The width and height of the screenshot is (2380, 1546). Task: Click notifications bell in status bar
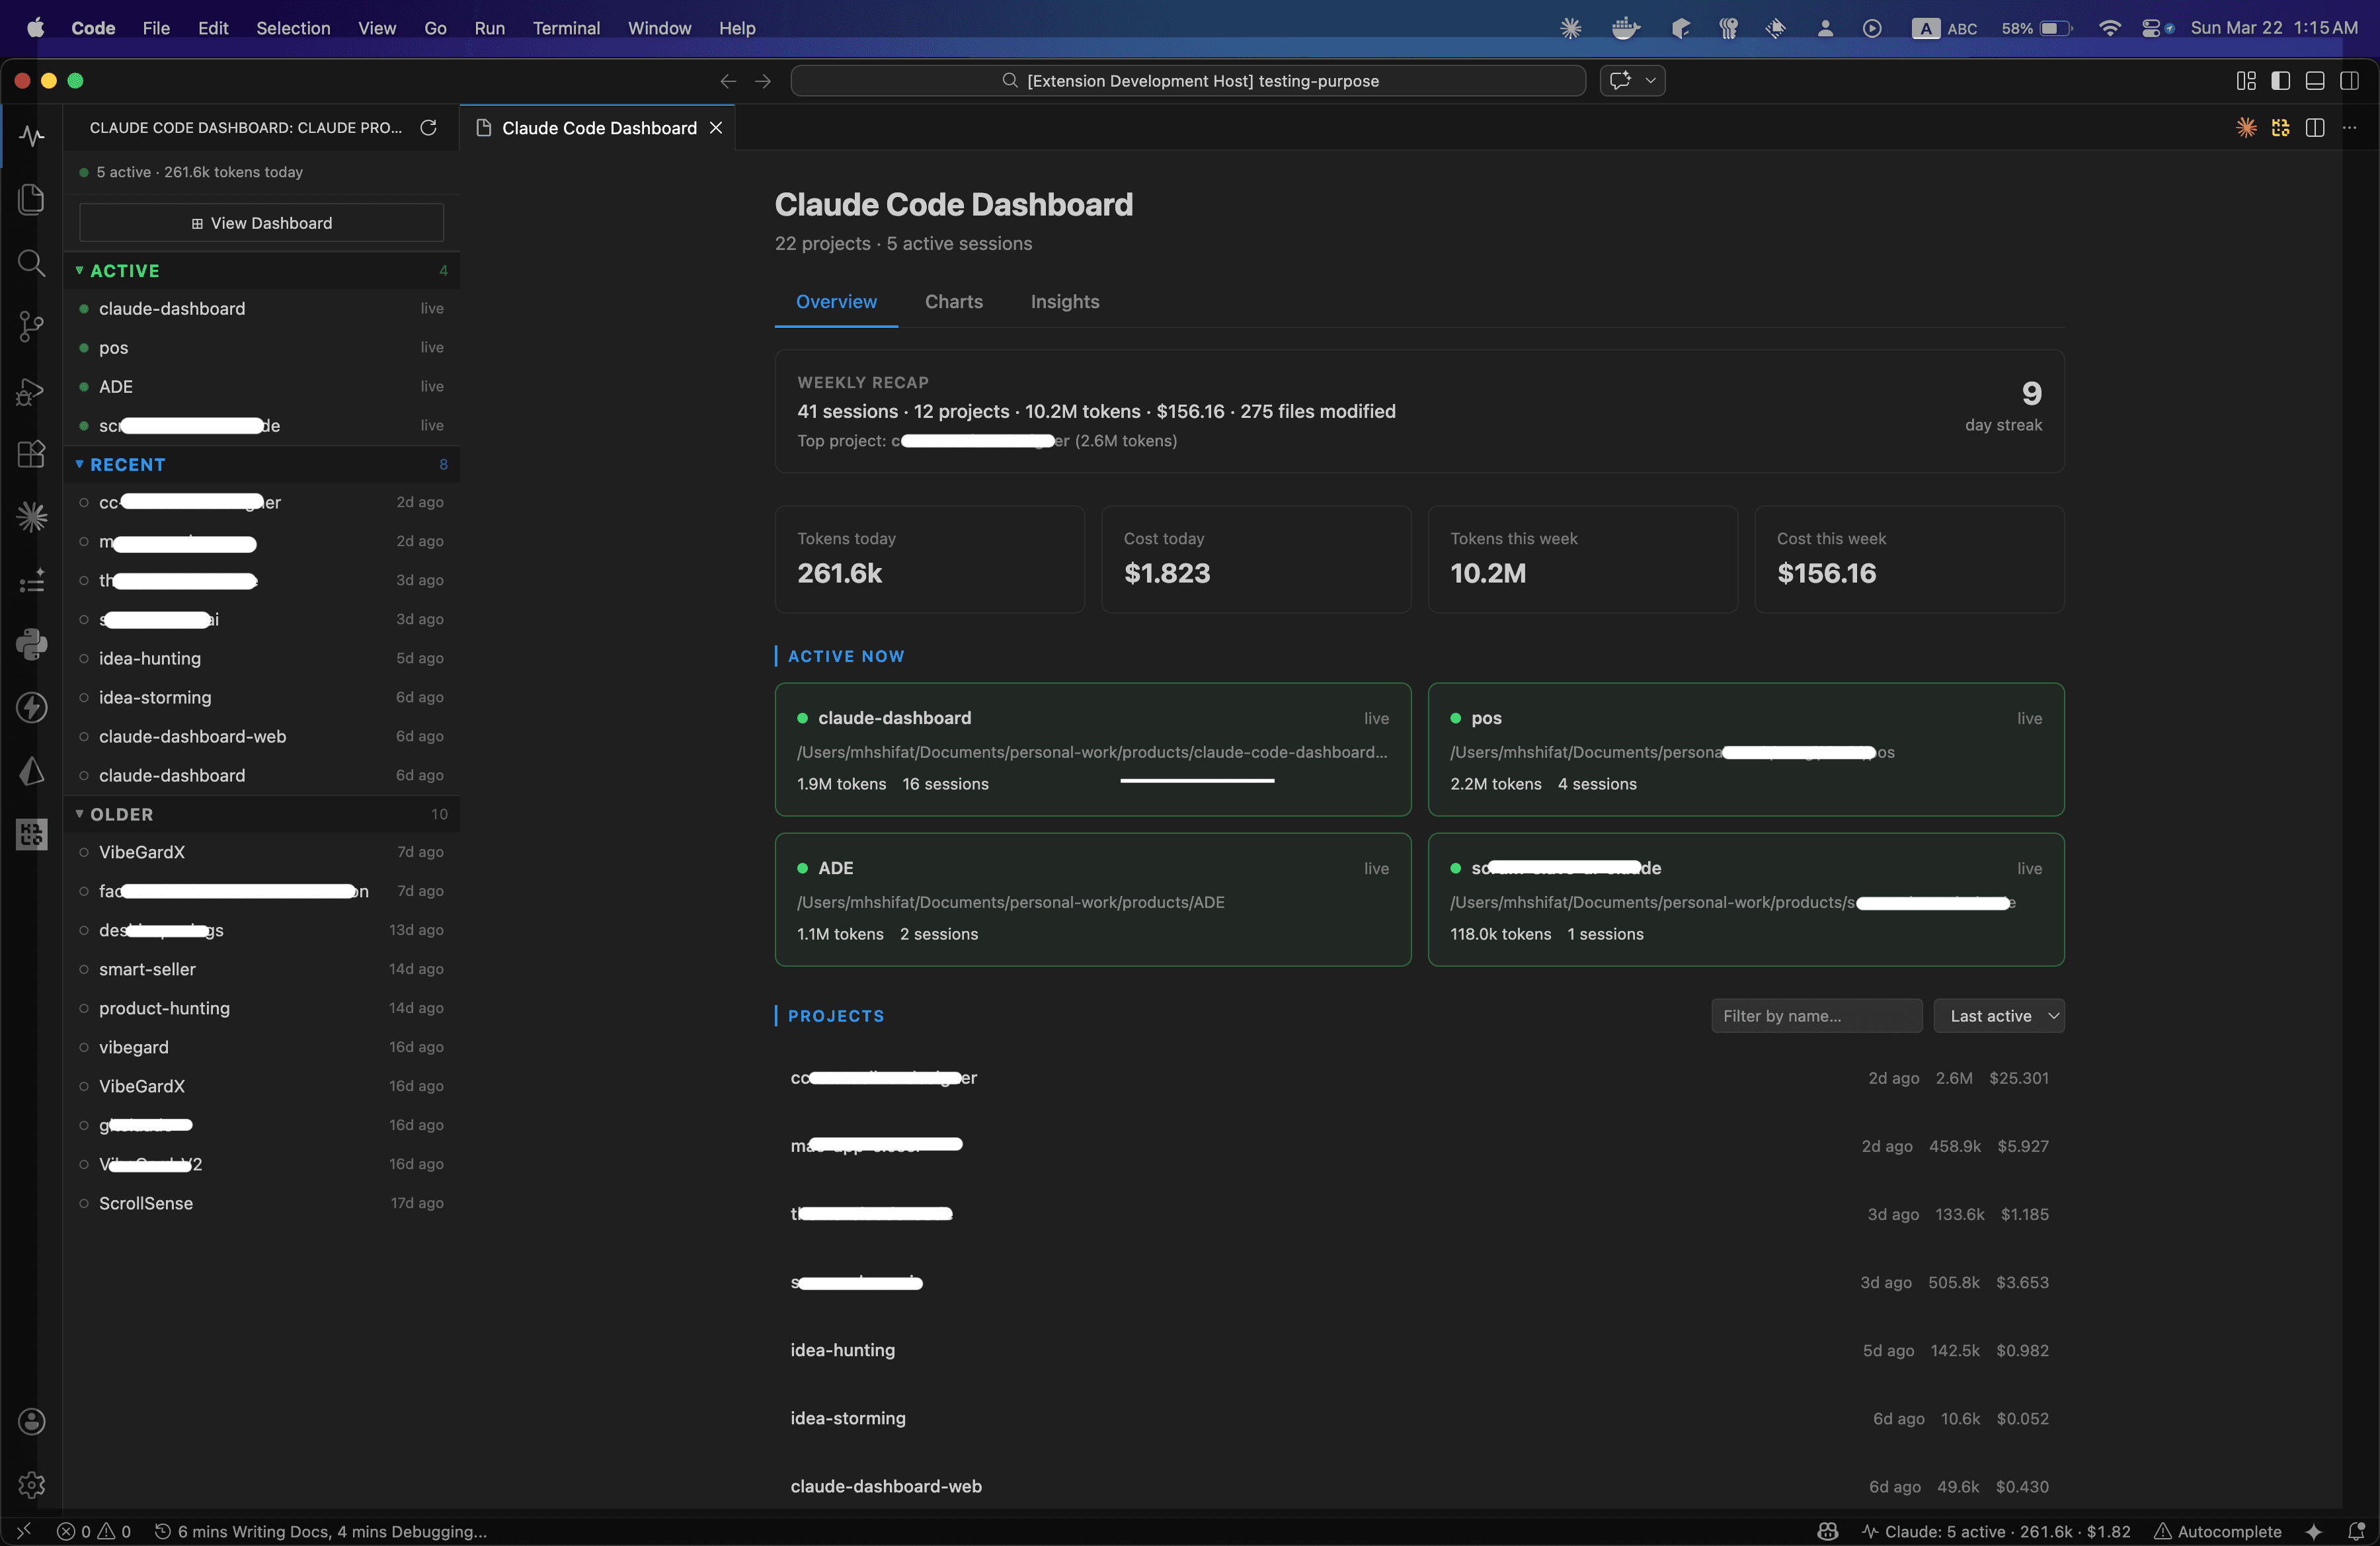(x=2356, y=1531)
